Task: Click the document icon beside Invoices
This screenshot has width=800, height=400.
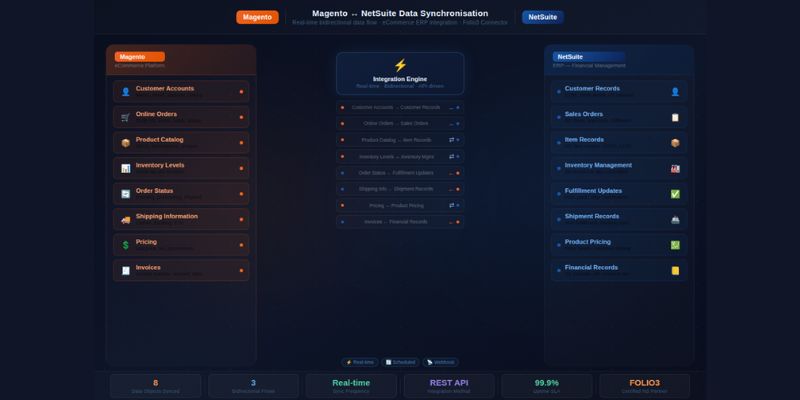Action: [x=126, y=271]
